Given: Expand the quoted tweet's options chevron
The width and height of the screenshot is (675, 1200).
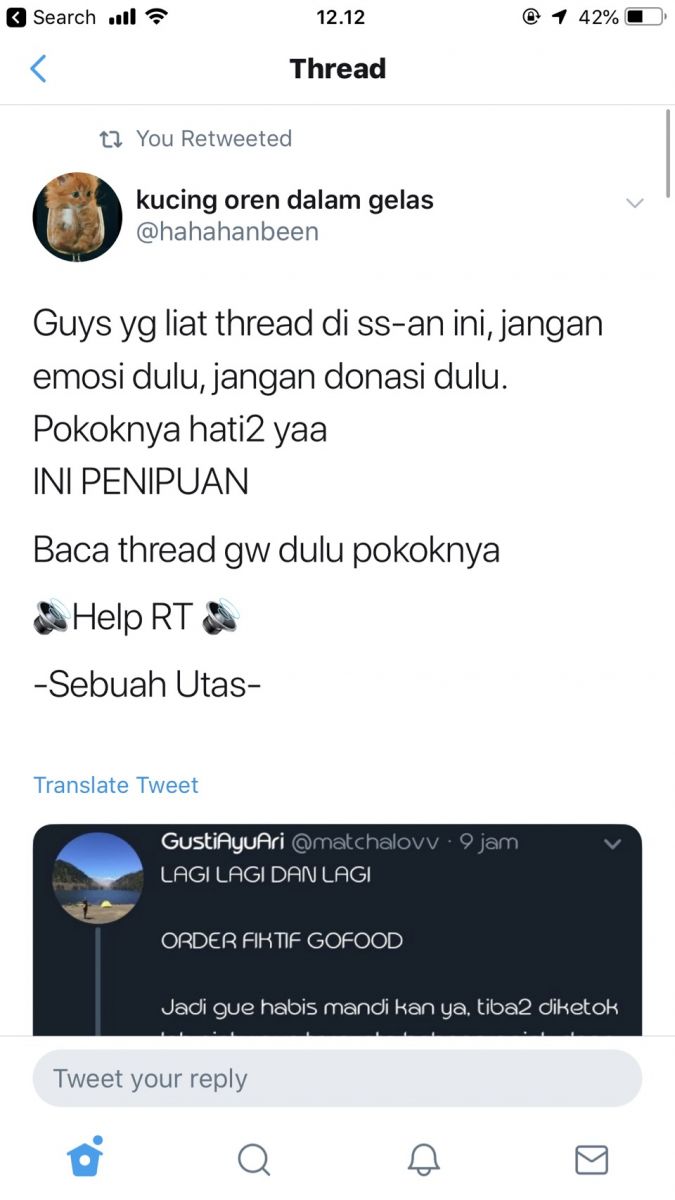Looking at the screenshot, I should point(613,844).
